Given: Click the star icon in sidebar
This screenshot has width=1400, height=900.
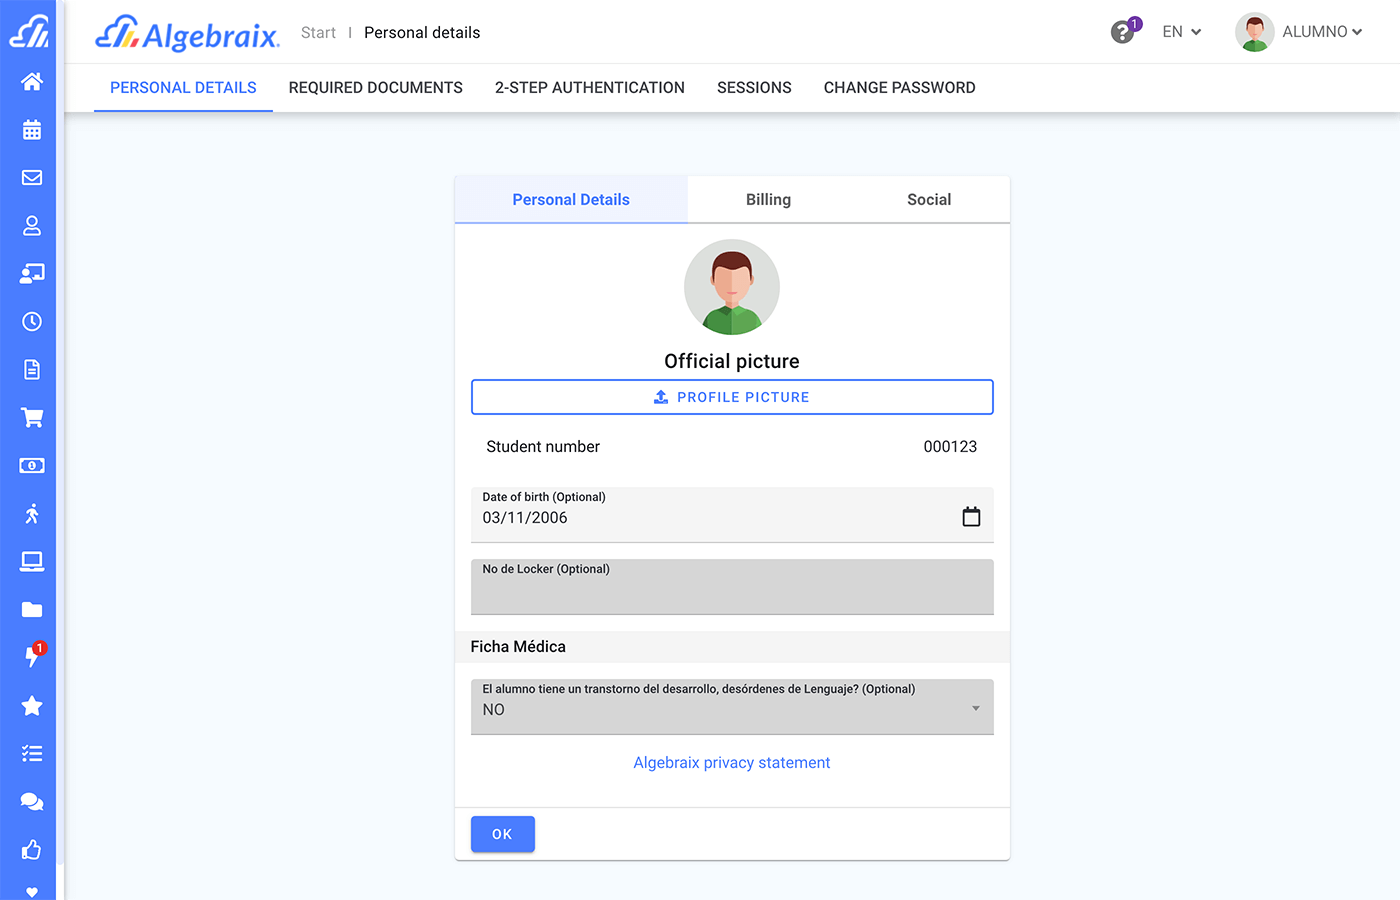Looking at the screenshot, I should click(32, 706).
